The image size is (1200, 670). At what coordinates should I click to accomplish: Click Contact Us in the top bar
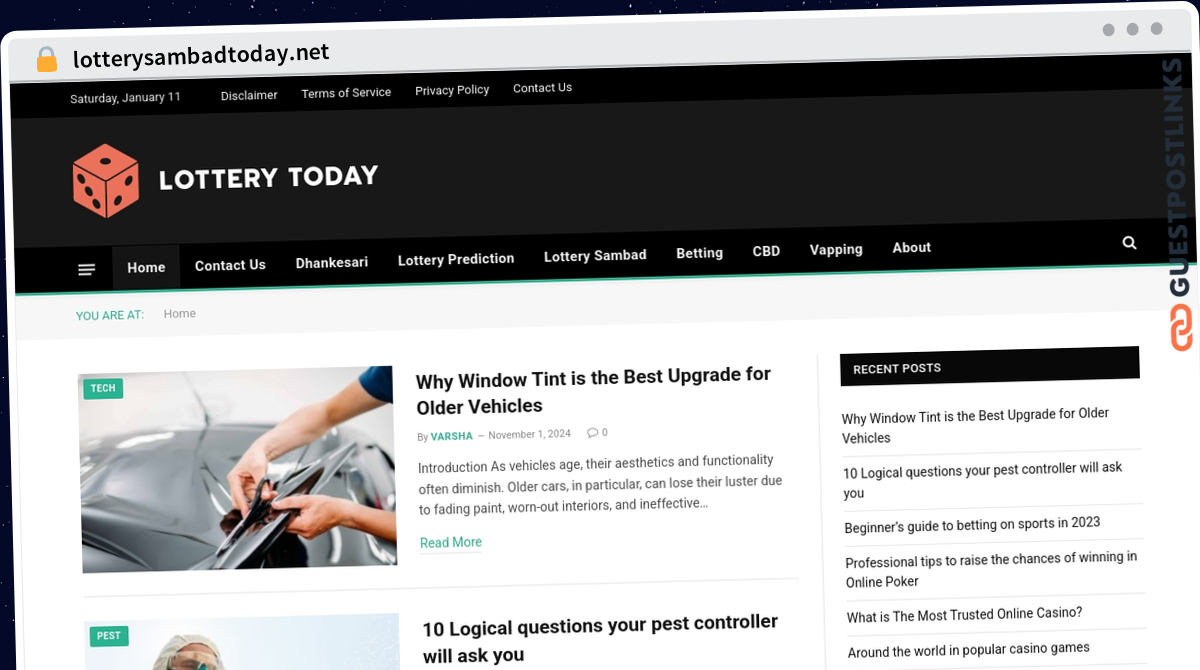coord(542,88)
